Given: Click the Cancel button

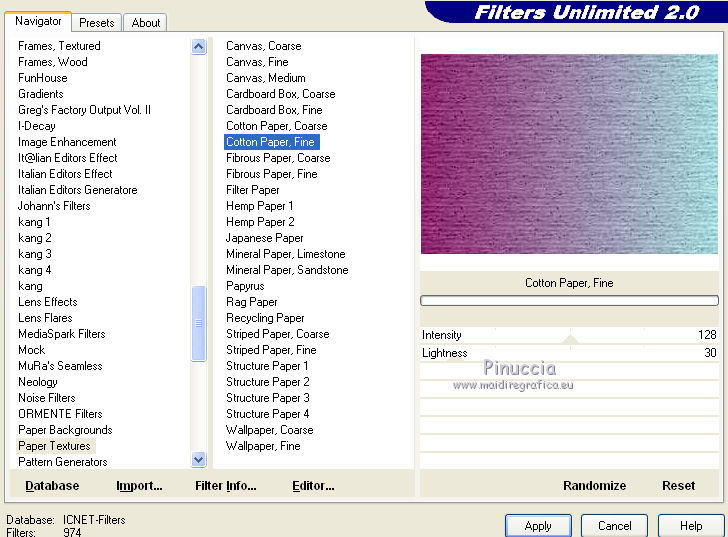Looking at the screenshot, I should click(614, 526).
